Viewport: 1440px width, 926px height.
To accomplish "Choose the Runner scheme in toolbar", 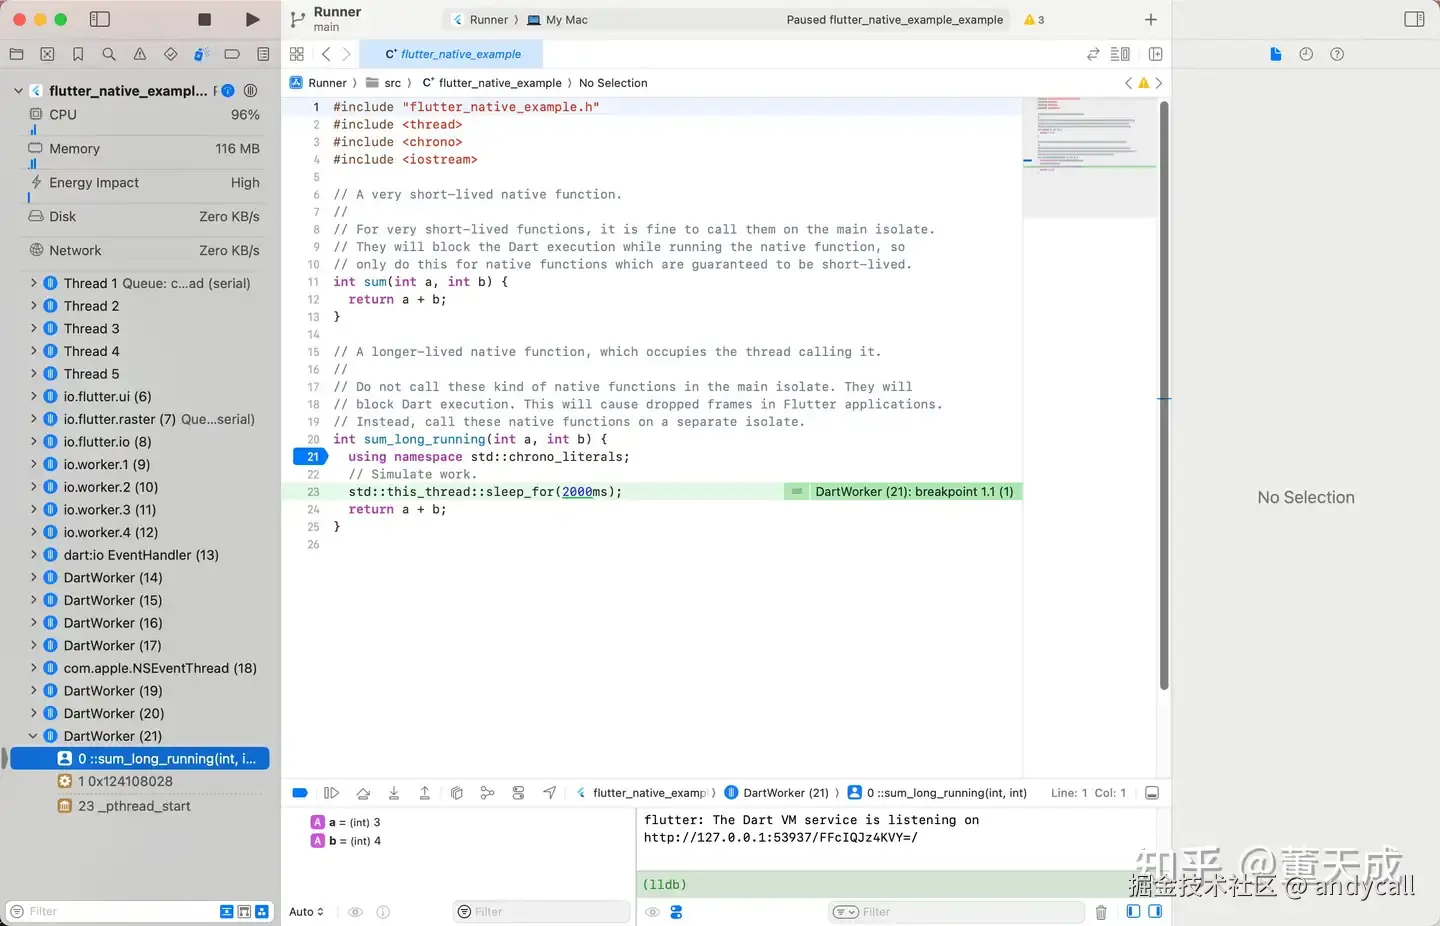I will click(480, 19).
